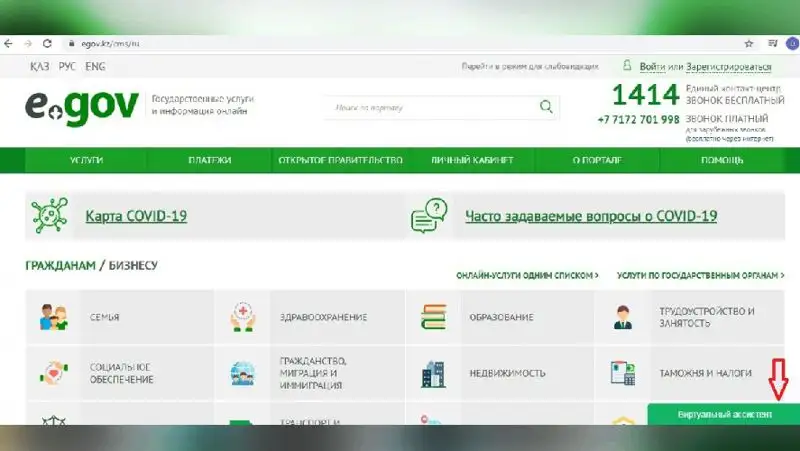Viewport: 800px width, 451px height.
Task: Click the citizenship globe icon
Action: (x=242, y=373)
